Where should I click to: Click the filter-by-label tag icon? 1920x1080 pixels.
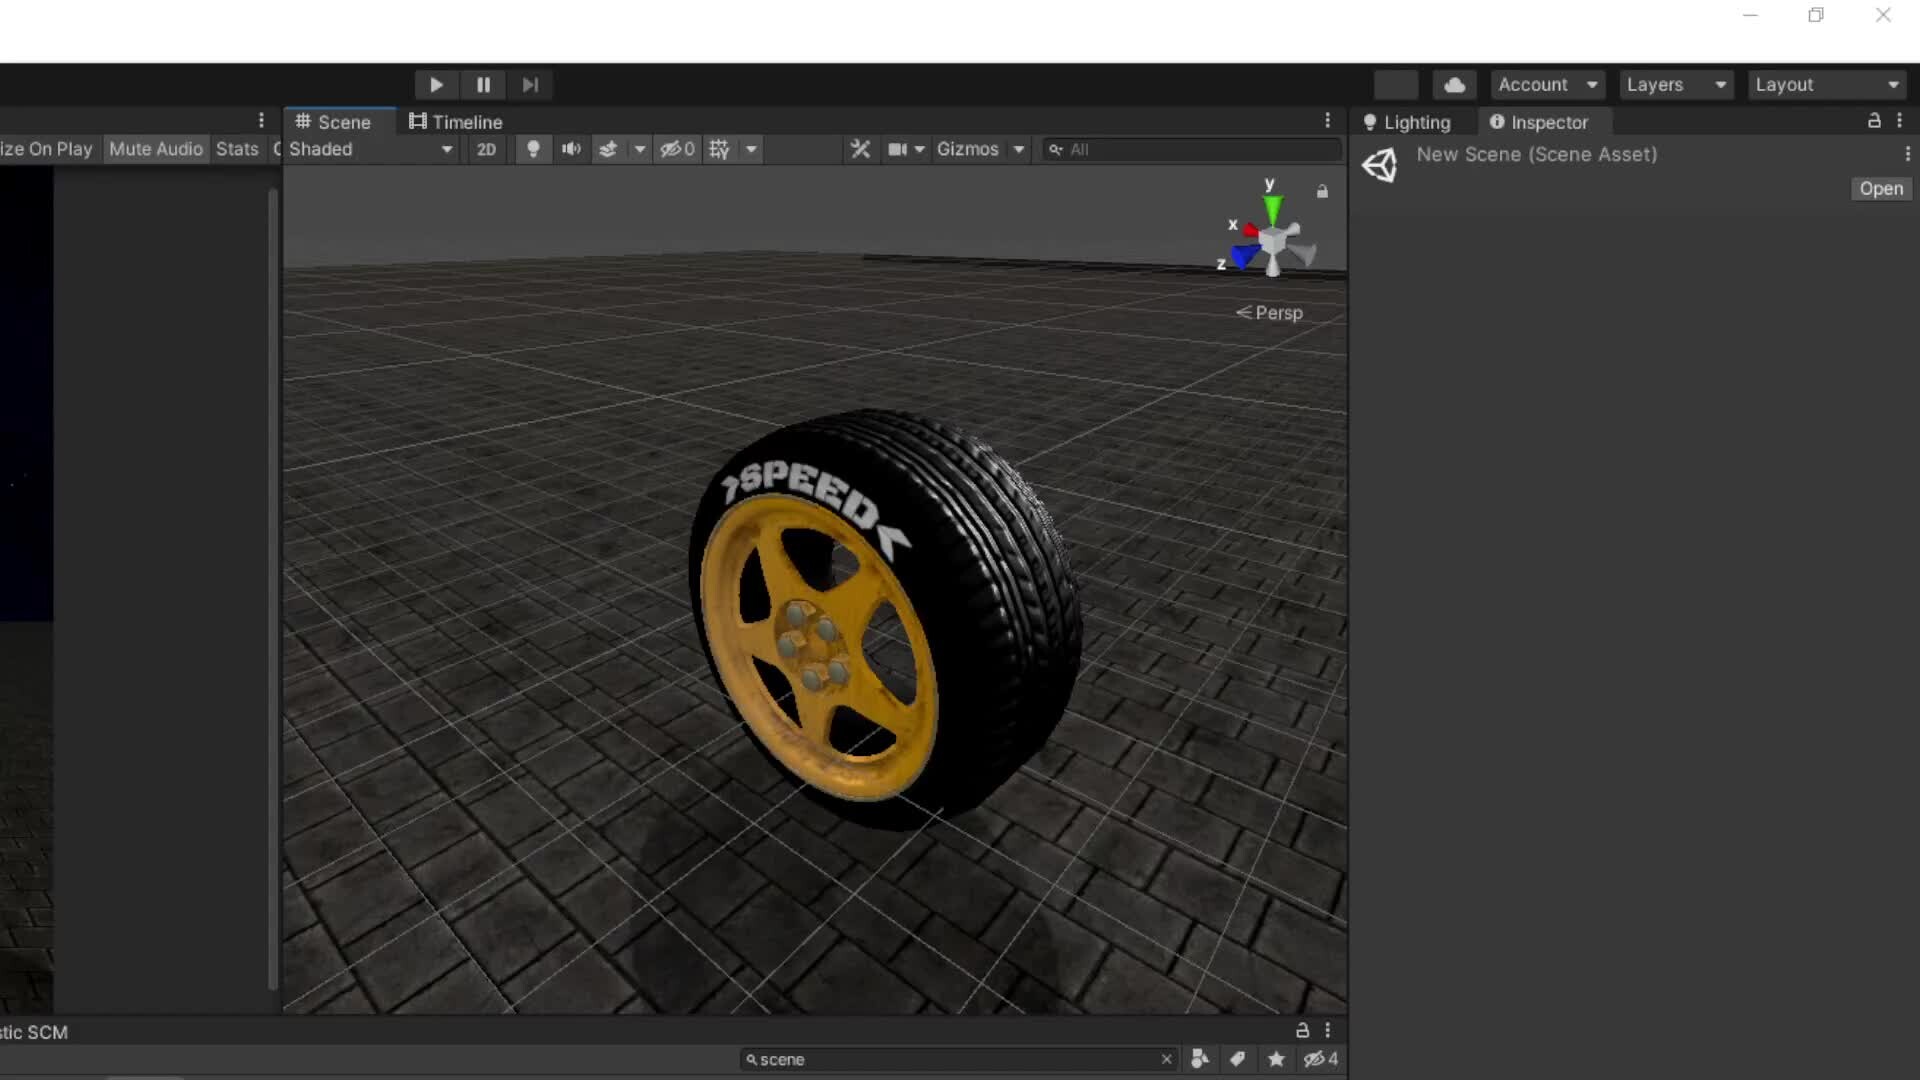1238,1059
